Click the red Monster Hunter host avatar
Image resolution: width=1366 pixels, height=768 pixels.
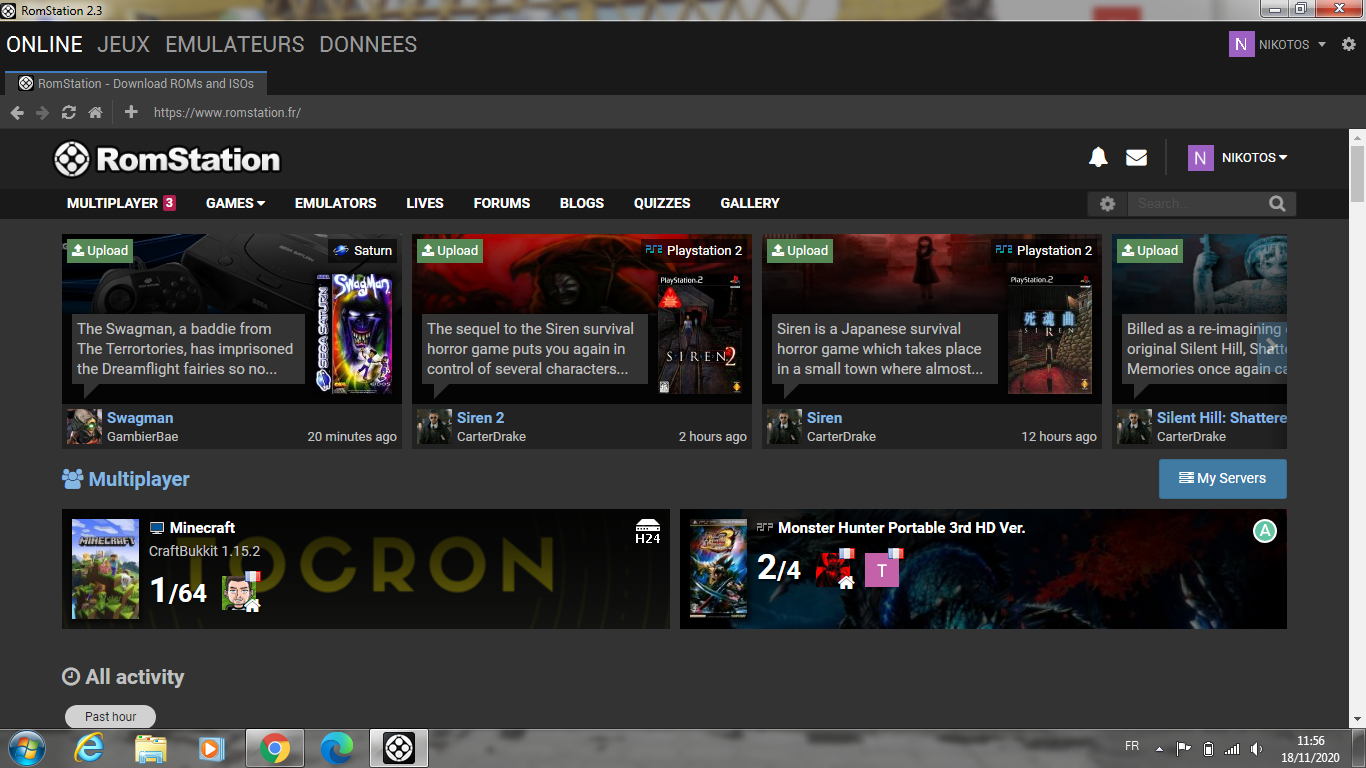coord(835,568)
